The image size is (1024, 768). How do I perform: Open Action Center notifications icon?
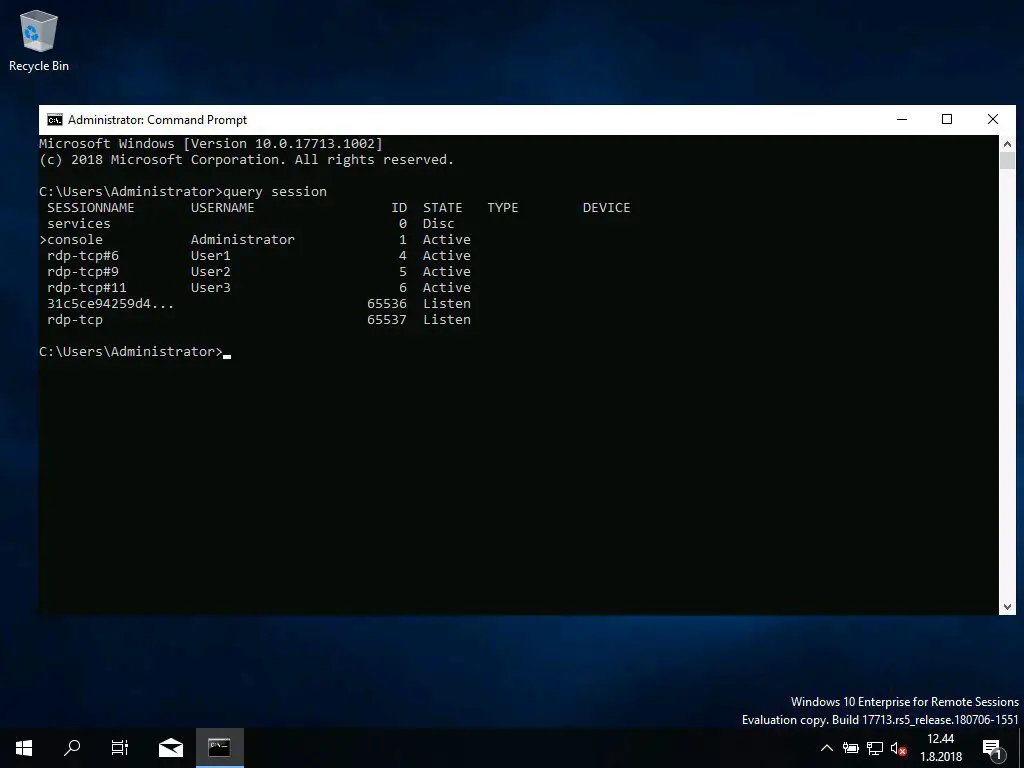992,748
